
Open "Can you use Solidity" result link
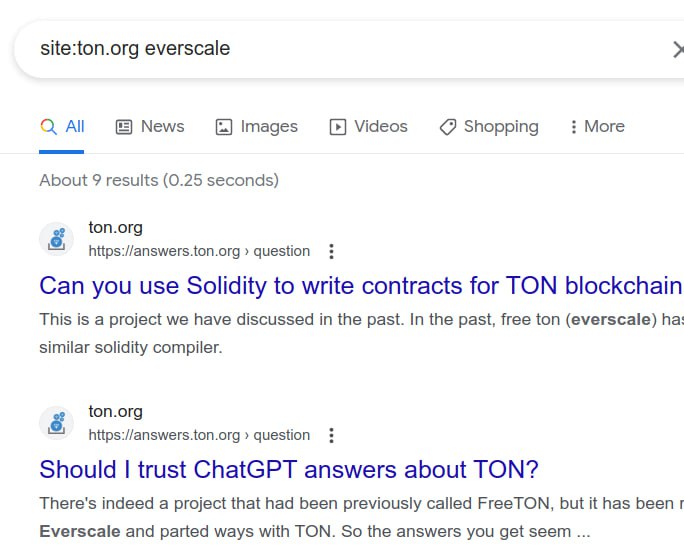[360, 286]
